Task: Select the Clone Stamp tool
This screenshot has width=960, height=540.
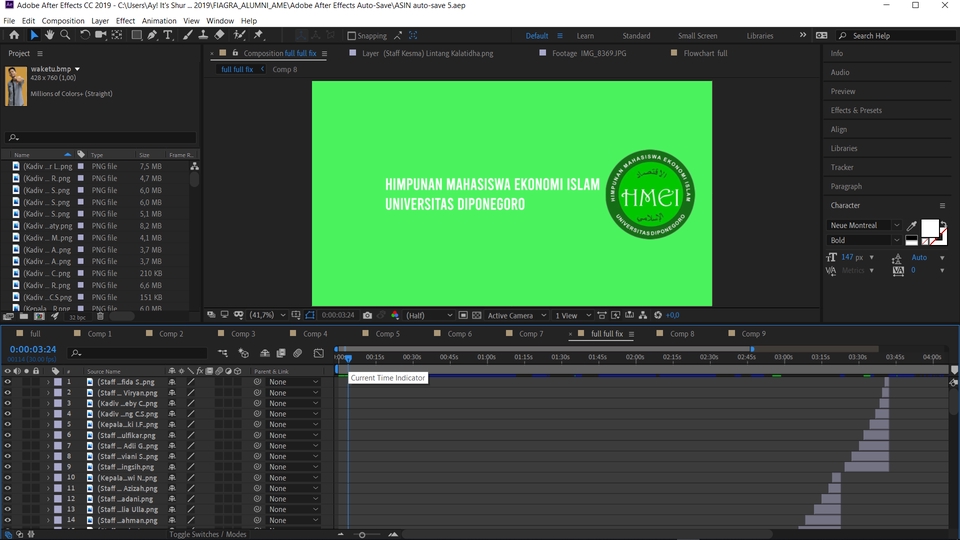Action: [203, 36]
